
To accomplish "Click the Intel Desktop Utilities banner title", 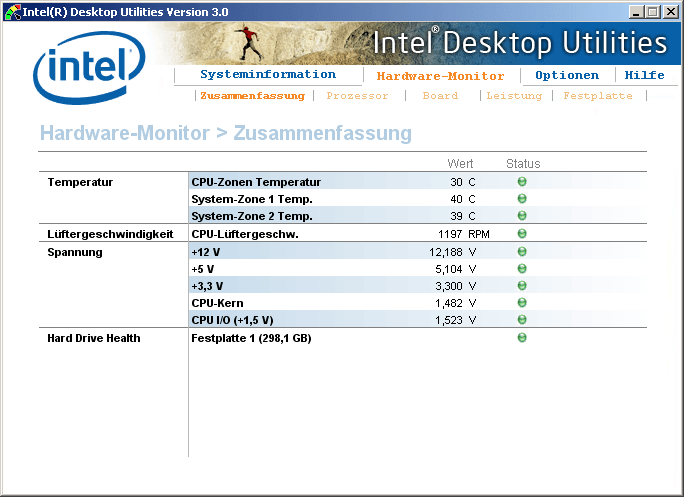I will tap(520, 43).
